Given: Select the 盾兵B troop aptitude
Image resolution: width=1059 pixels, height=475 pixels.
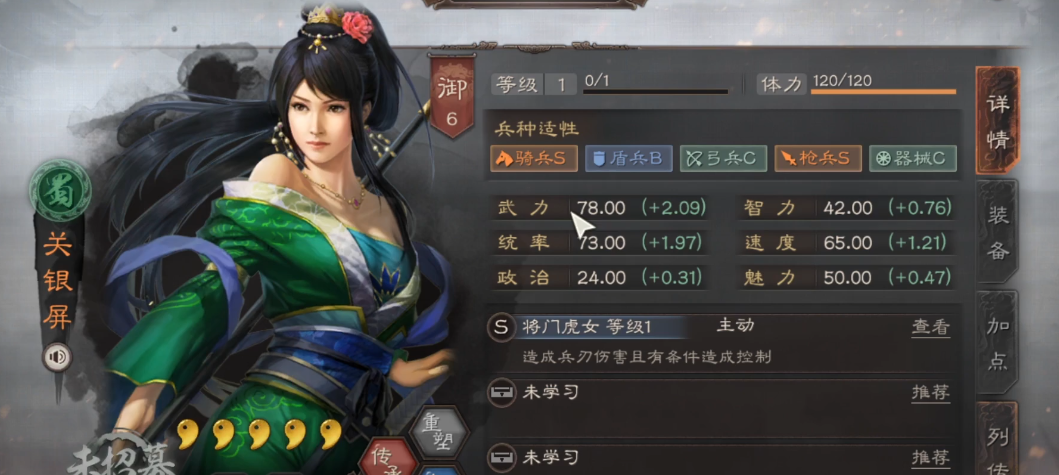Looking at the screenshot, I should (628, 159).
